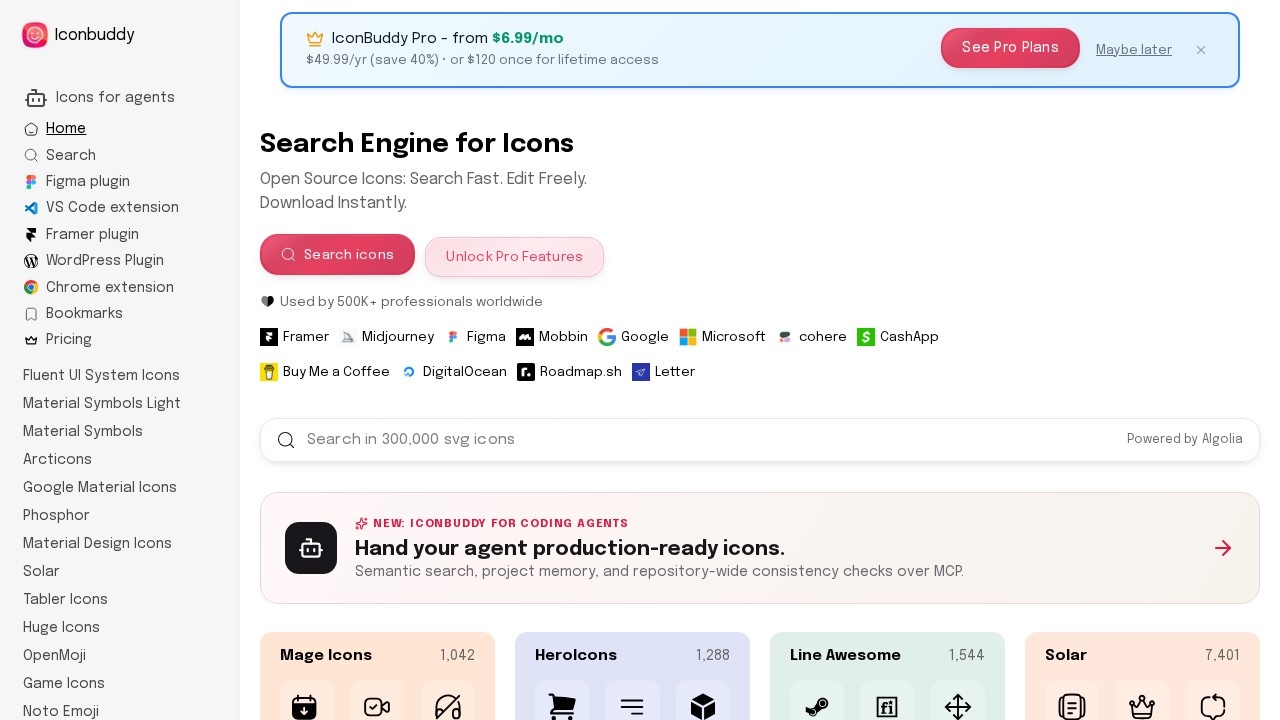Click the Figma plugin icon
Viewport: 1280px width, 720px height.
tap(31, 182)
